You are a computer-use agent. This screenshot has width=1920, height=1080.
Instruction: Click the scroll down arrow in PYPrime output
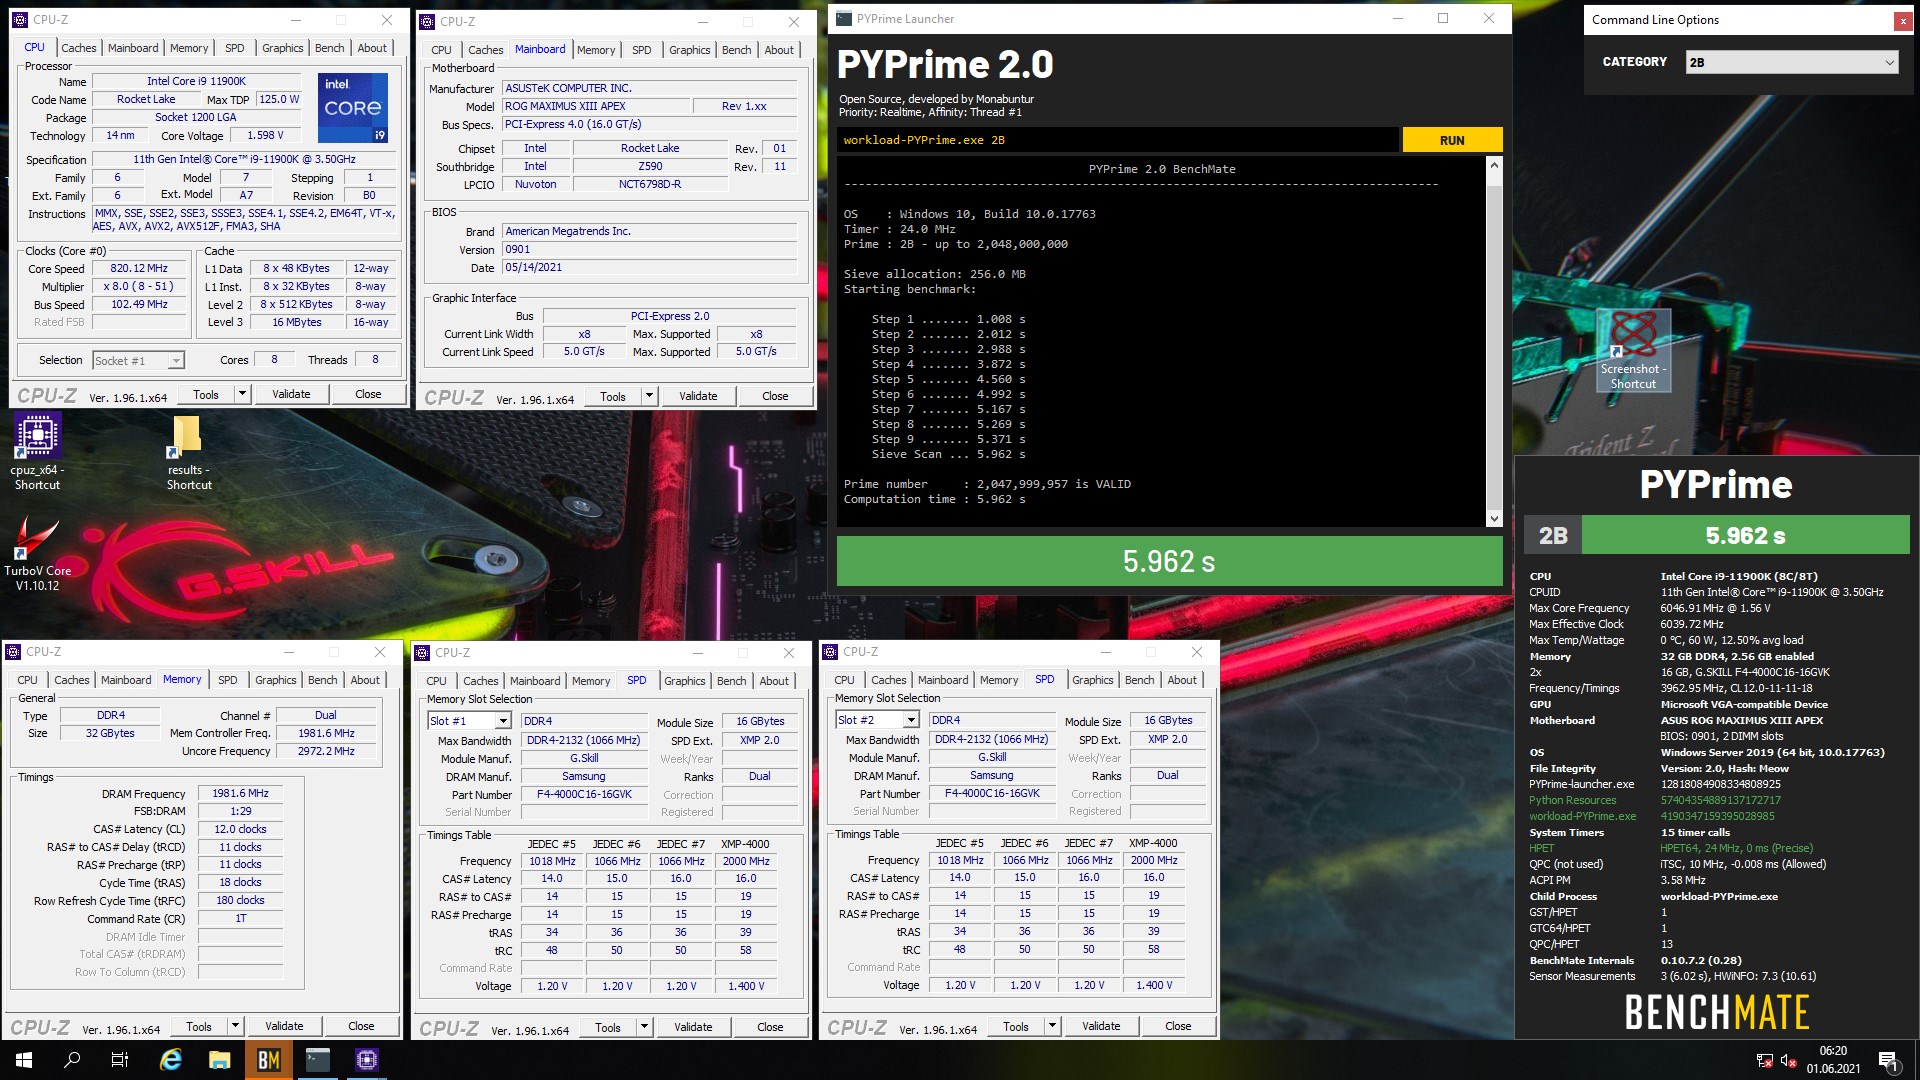click(x=1494, y=518)
